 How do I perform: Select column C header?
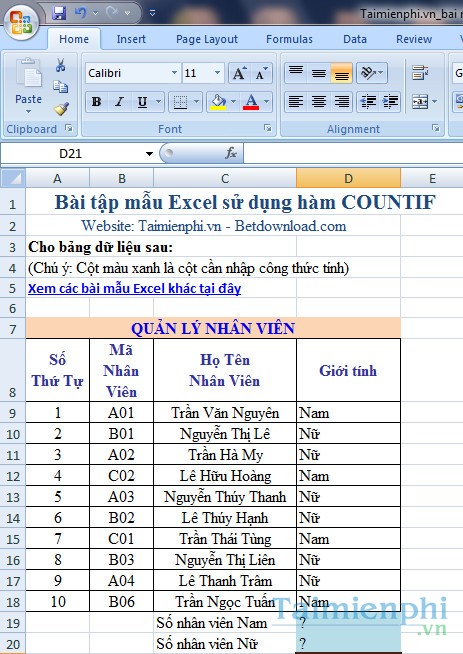(x=225, y=178)
